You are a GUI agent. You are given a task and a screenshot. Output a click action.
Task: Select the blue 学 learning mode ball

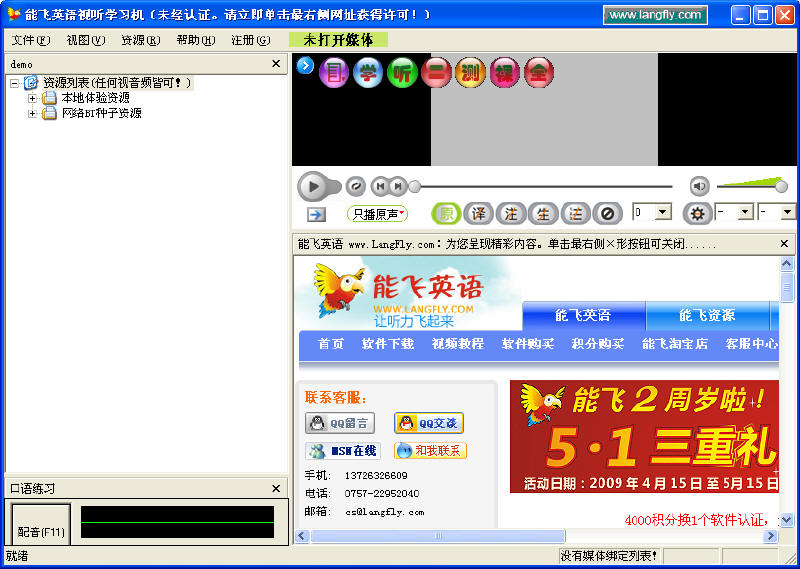(x=368, y=73)
